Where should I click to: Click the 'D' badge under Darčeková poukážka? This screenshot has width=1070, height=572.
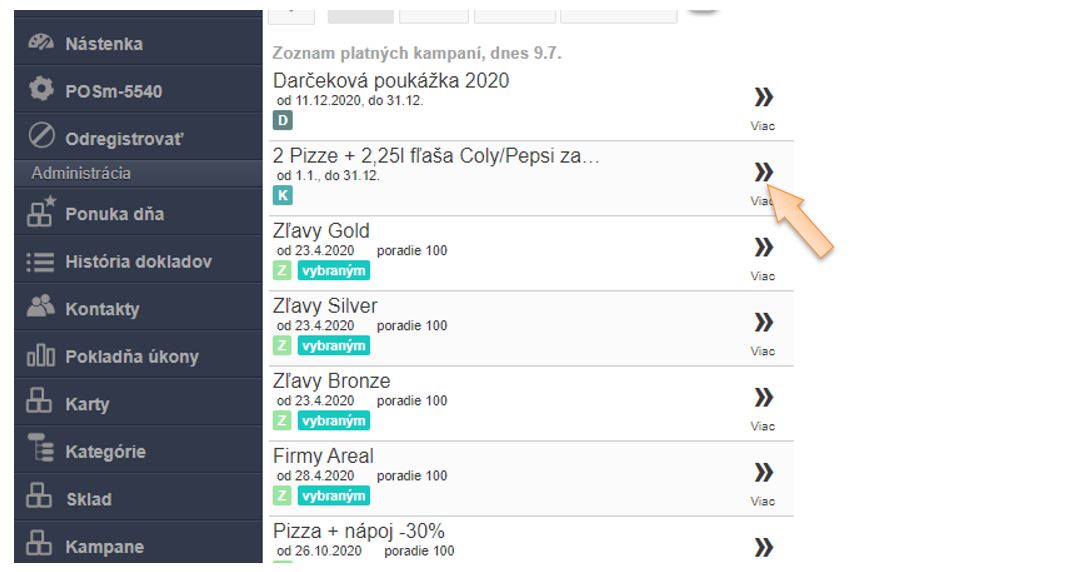tap(282, 120)
